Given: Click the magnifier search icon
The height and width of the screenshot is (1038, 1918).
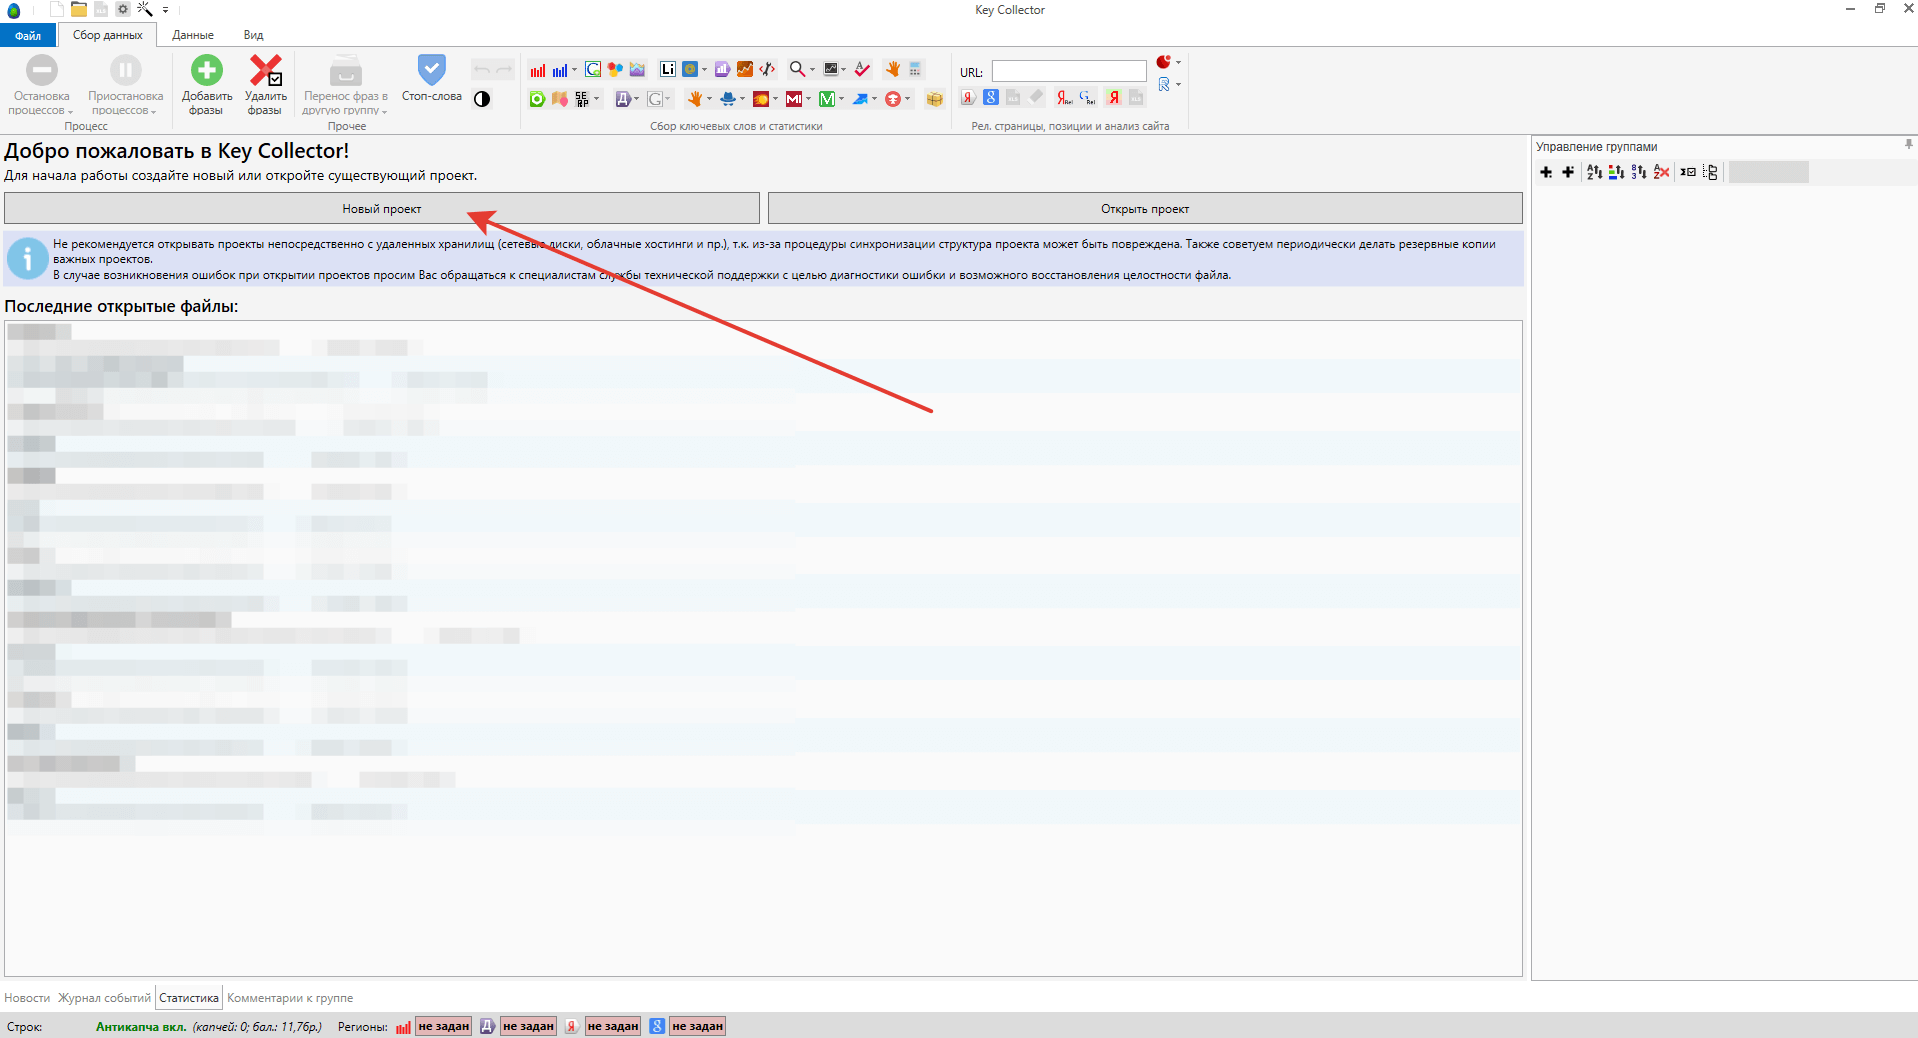Looking at the screenshot, I should pyautogui.click(x=797, y=69).
